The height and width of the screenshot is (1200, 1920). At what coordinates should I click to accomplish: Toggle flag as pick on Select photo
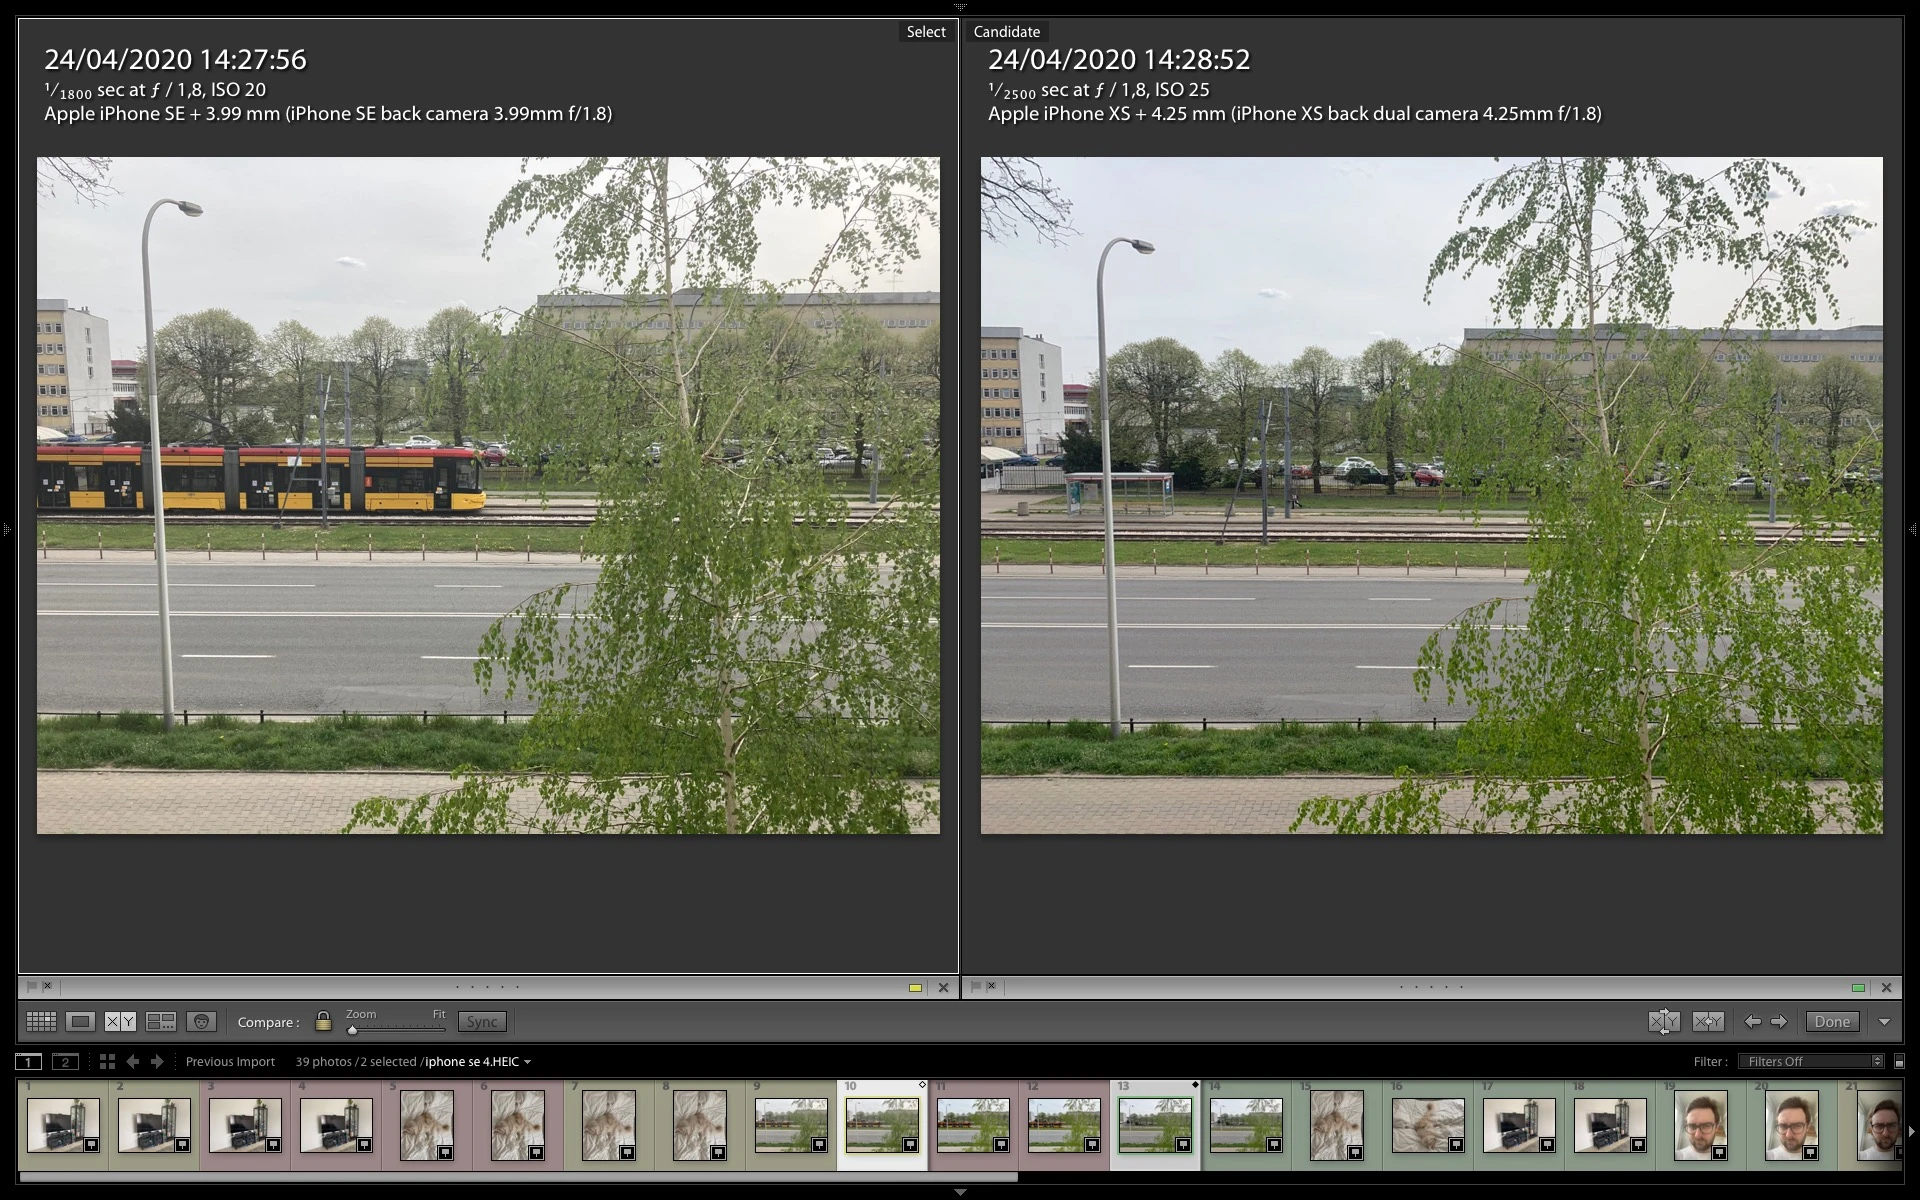click(32, 986)
